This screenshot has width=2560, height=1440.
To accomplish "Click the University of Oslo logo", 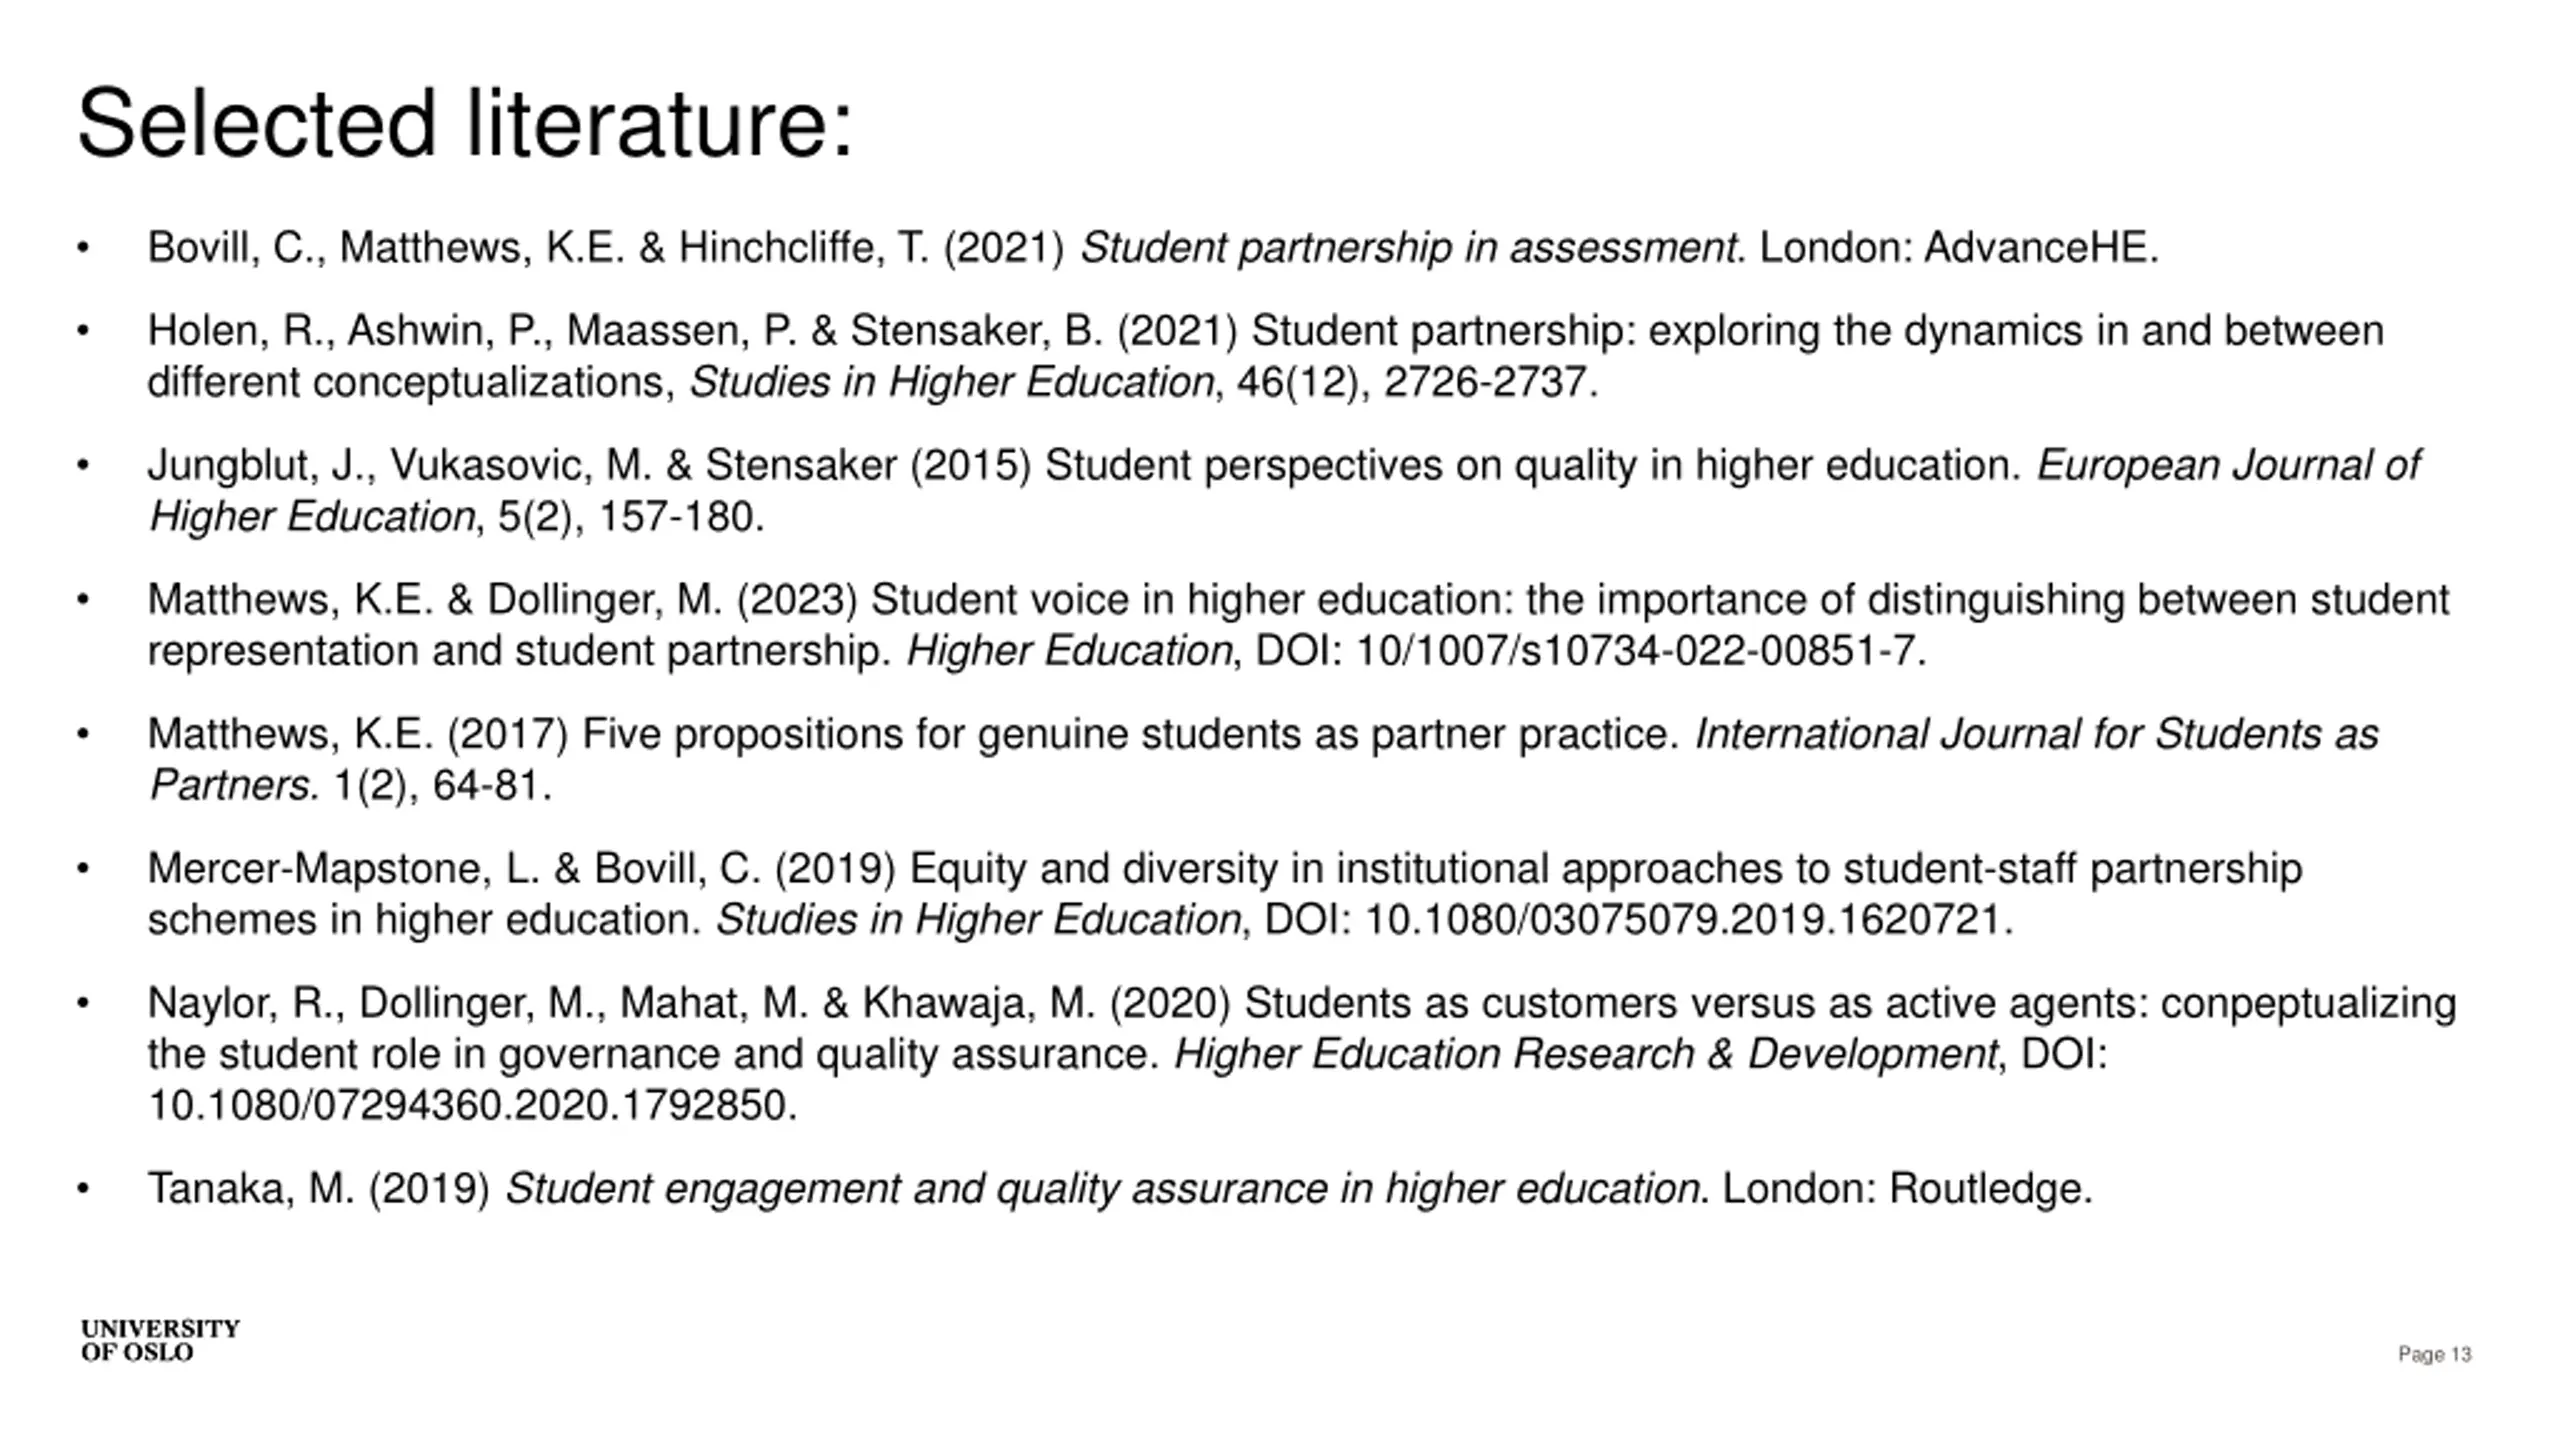I will 160,1341.
